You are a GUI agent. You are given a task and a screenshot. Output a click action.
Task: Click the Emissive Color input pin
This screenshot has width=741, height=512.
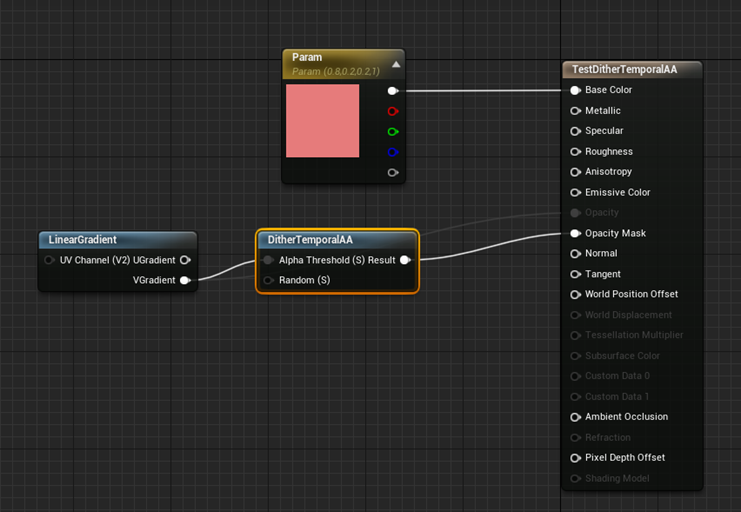pos(575,192)
